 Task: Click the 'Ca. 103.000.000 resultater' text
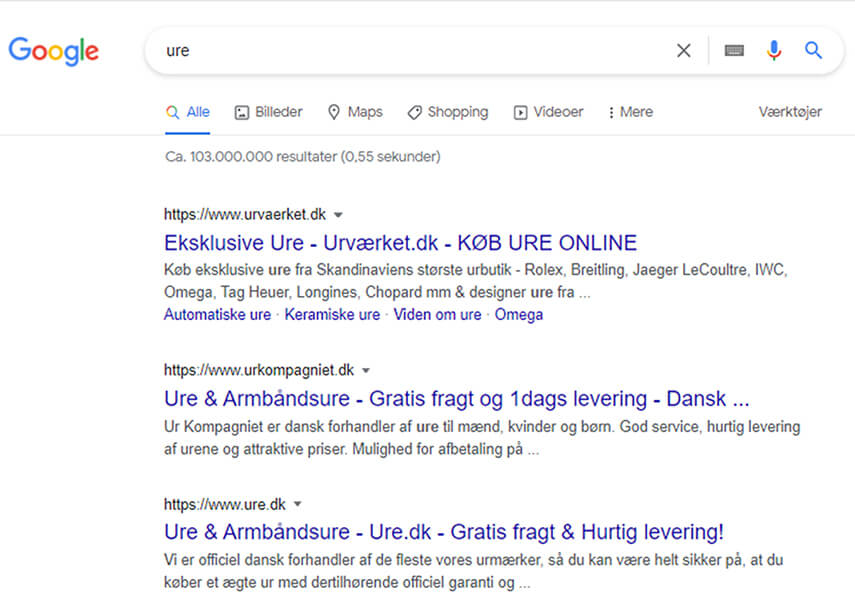pyautogui.click(x=303, y=157)
